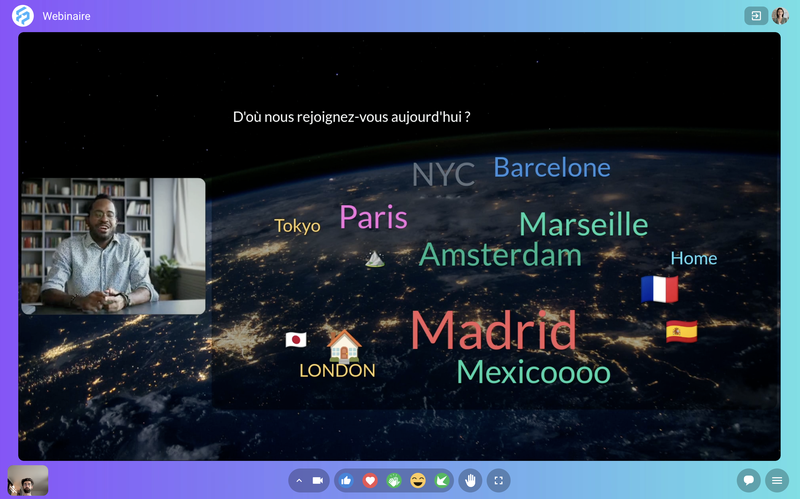
Task: Send the green clapping hands reaction
Action: pos(394,481)
